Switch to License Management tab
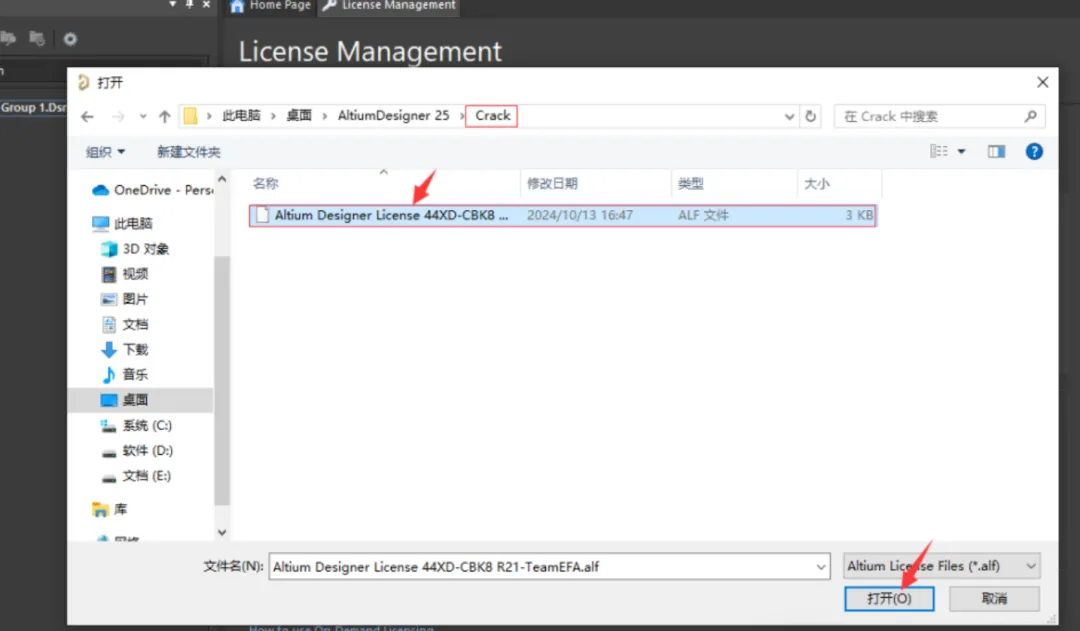This screenshot has width=1080, height=631. [389, 6]
